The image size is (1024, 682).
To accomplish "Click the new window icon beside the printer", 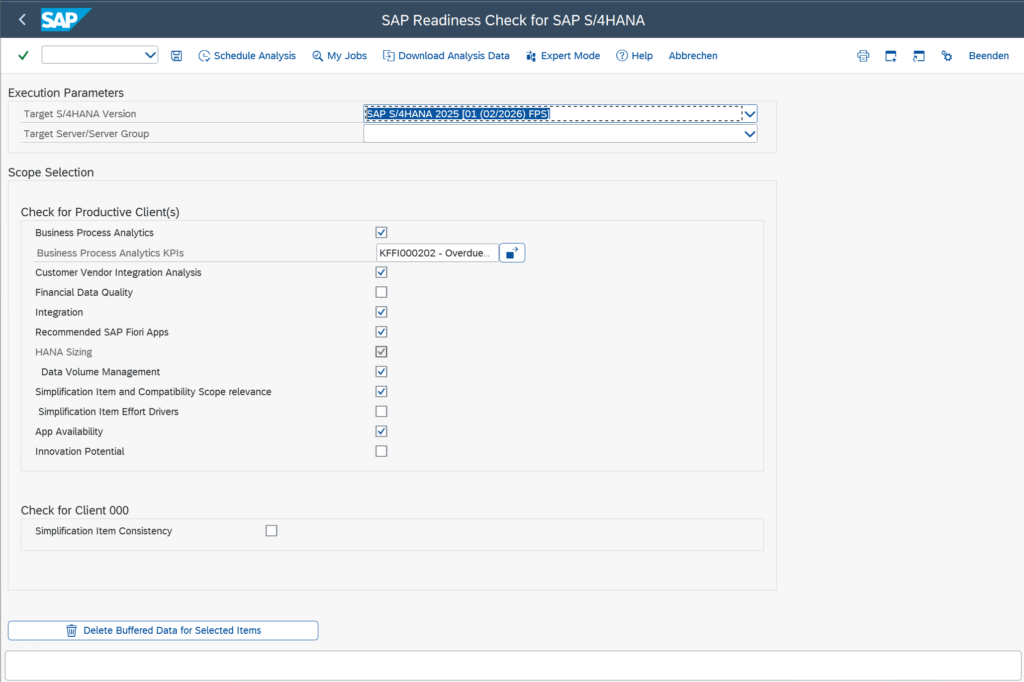I will (x=891, y=56).
